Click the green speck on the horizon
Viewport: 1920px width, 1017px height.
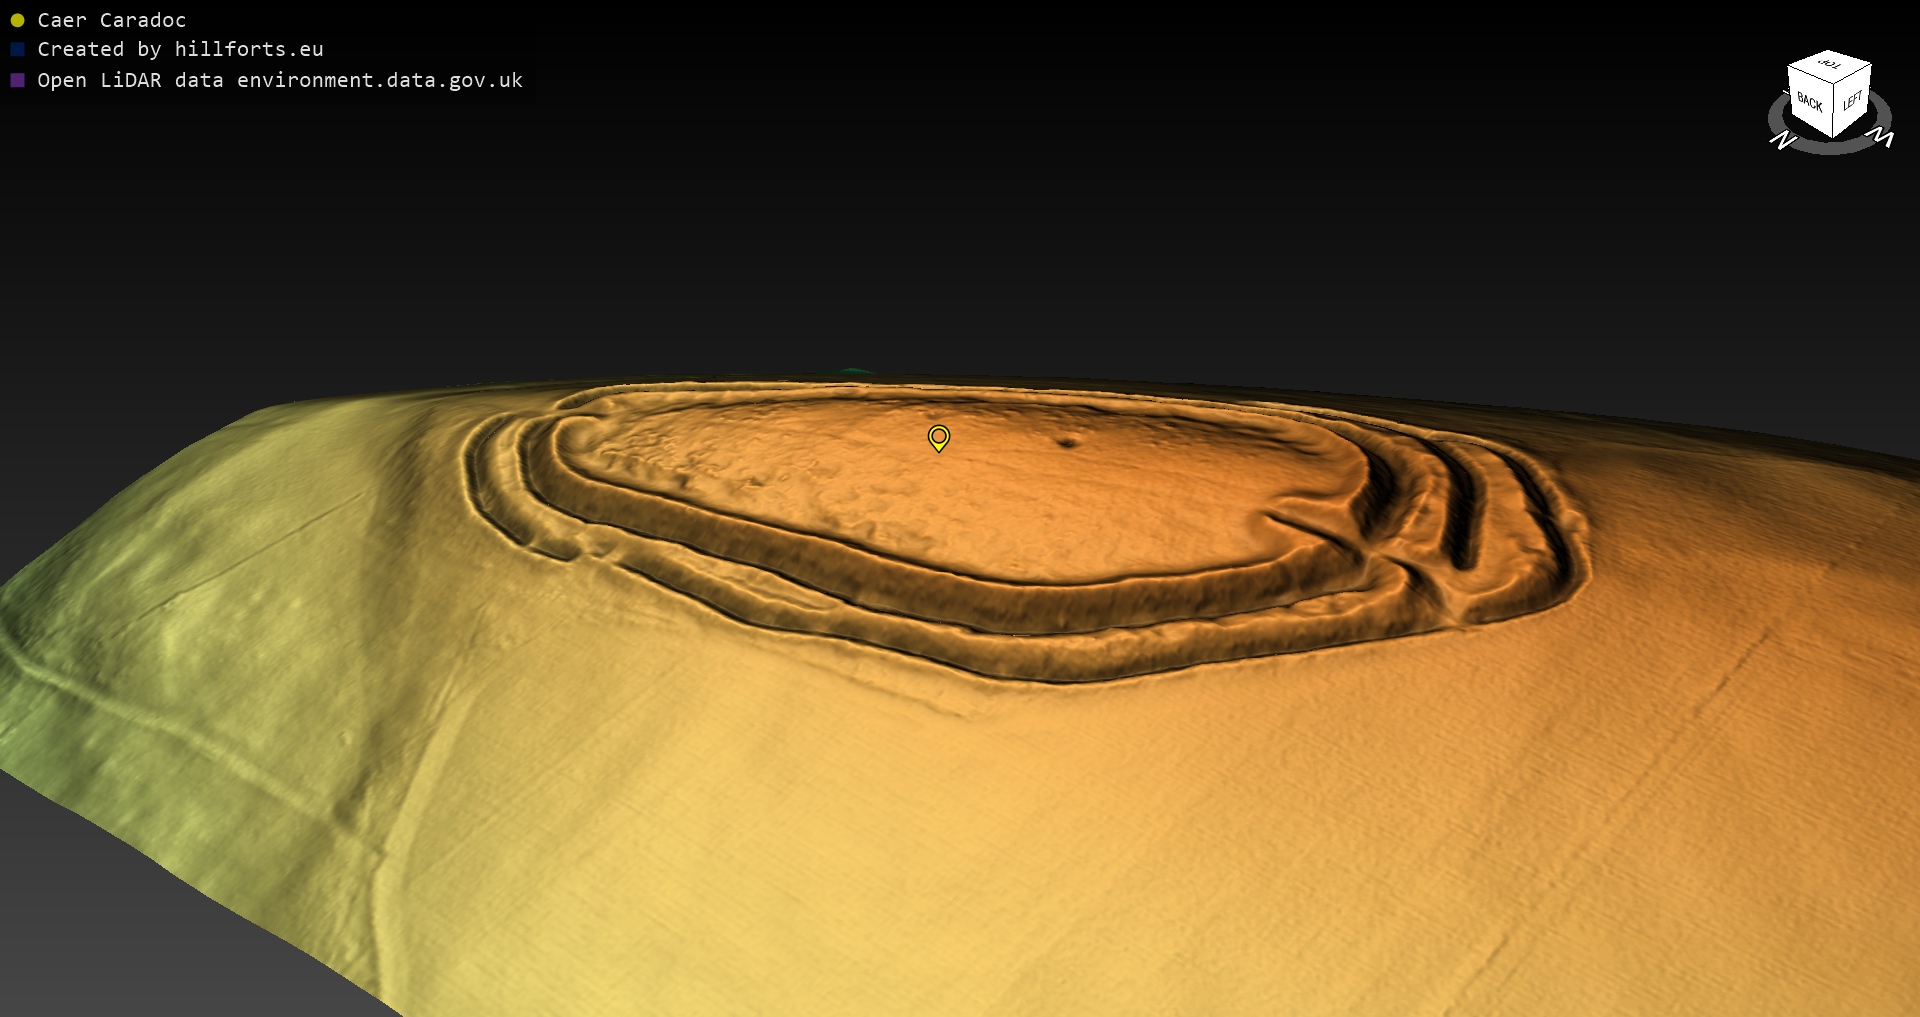[853, 371]
